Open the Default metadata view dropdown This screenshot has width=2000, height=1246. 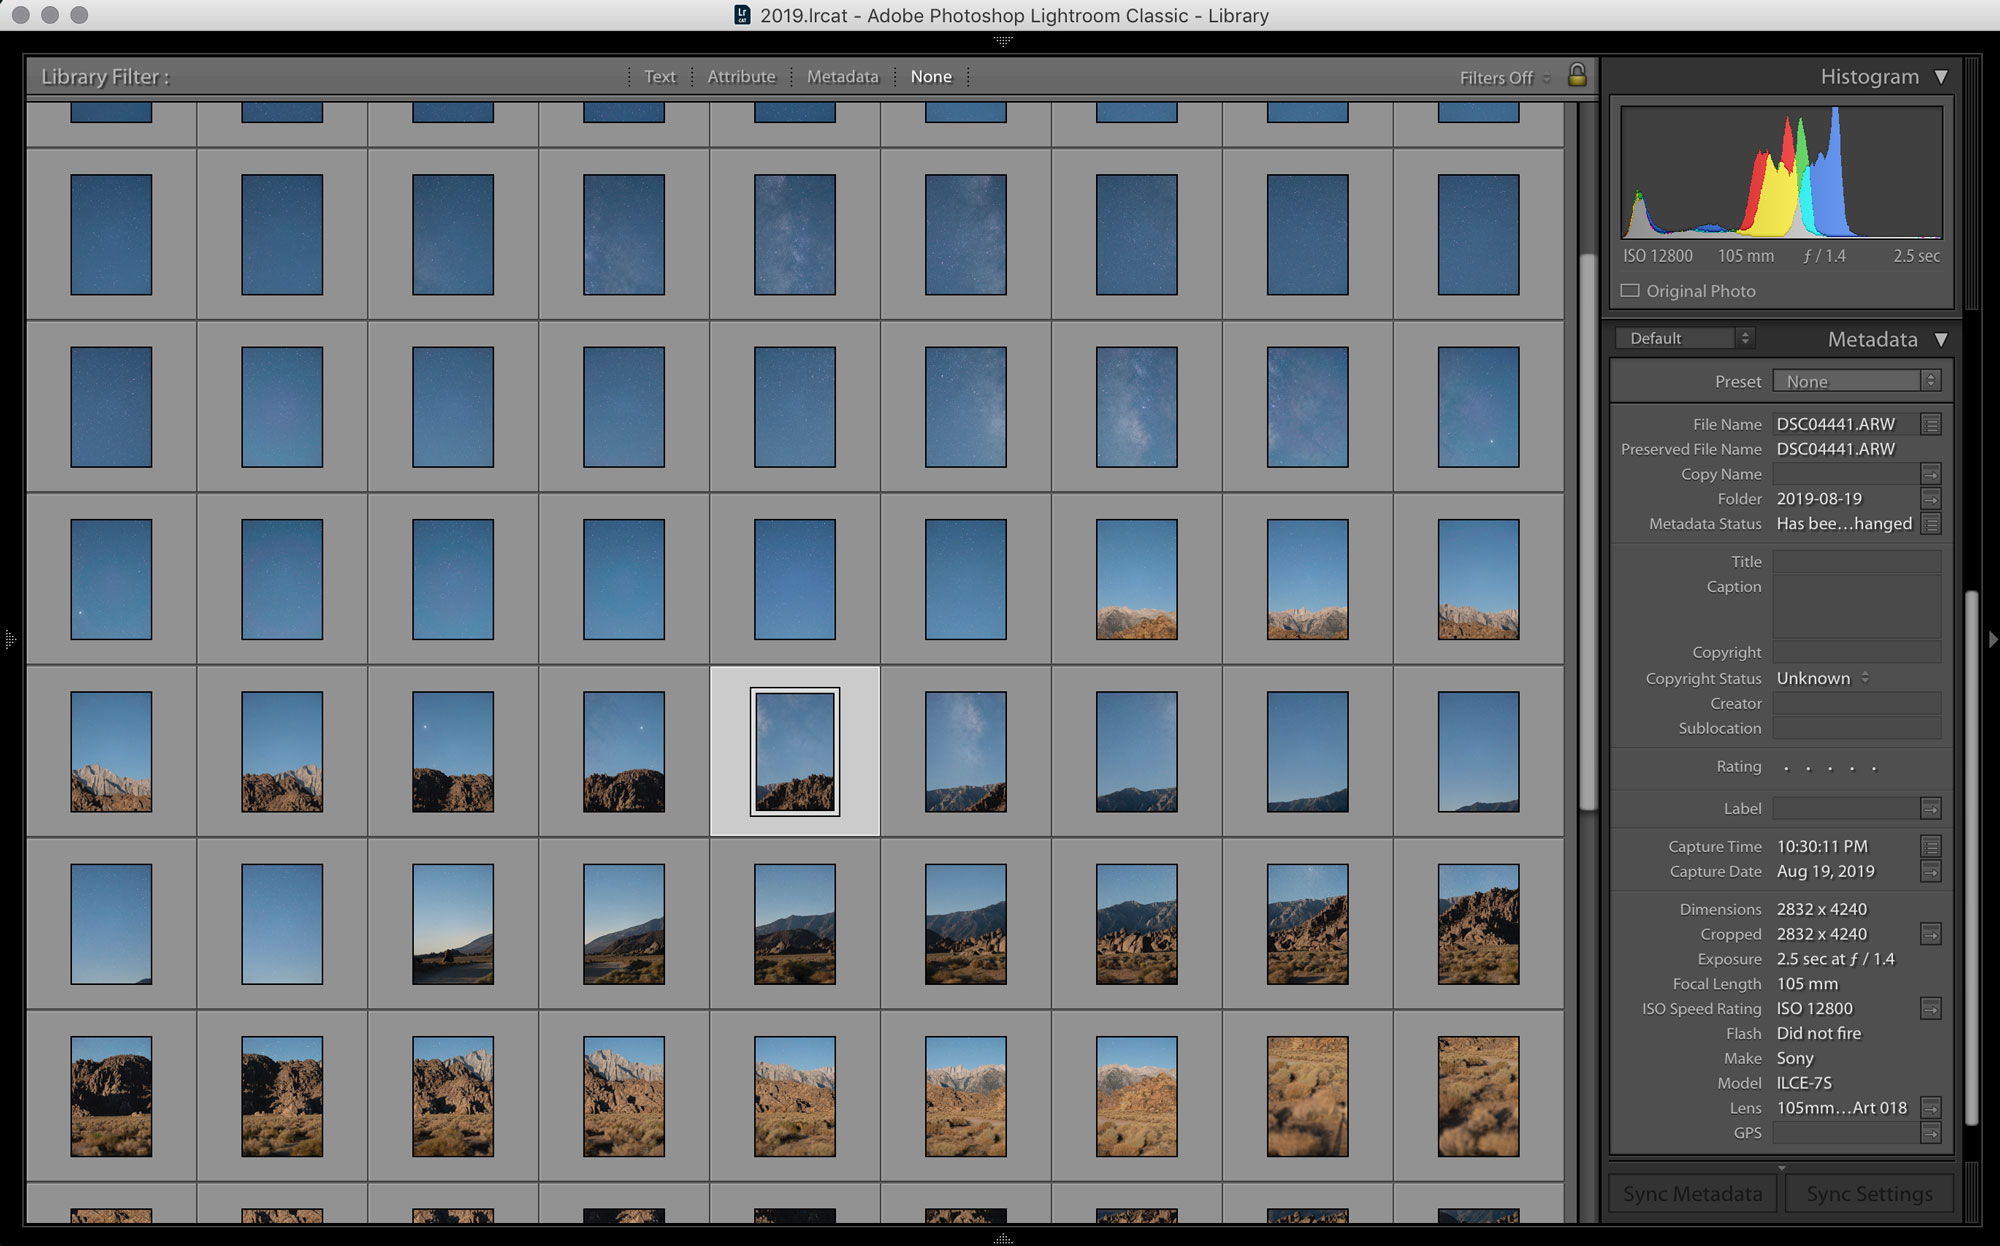(1685, 338)
